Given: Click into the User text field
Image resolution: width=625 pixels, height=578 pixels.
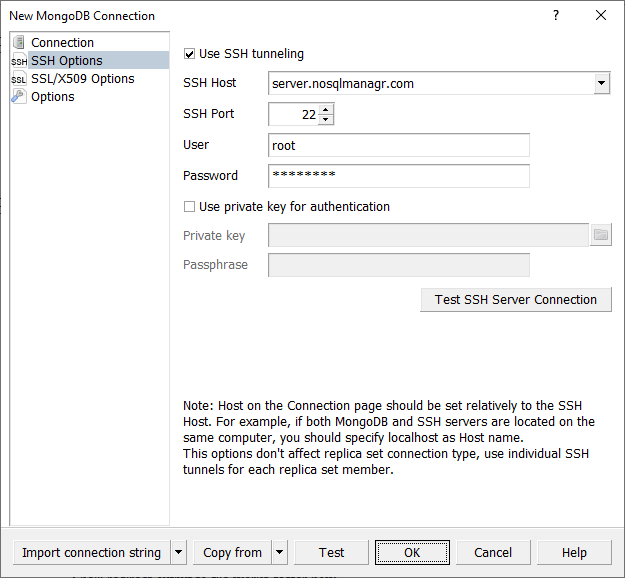Looking at the screenshot, I should click(x=398, y=145).
